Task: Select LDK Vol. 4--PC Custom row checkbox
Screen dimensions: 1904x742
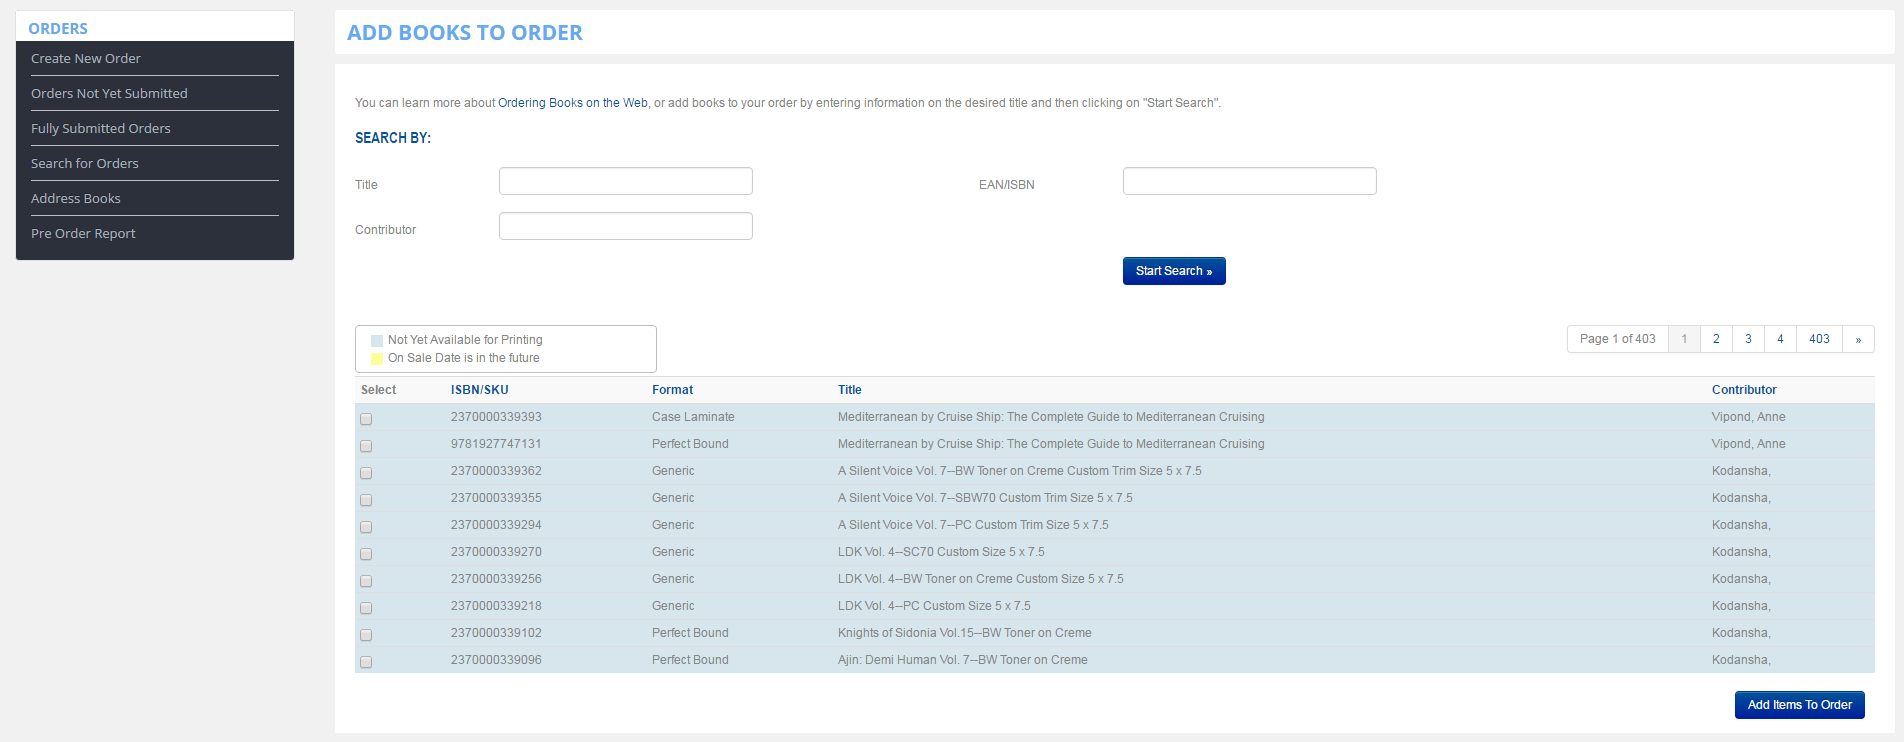Action: (366, 608)
